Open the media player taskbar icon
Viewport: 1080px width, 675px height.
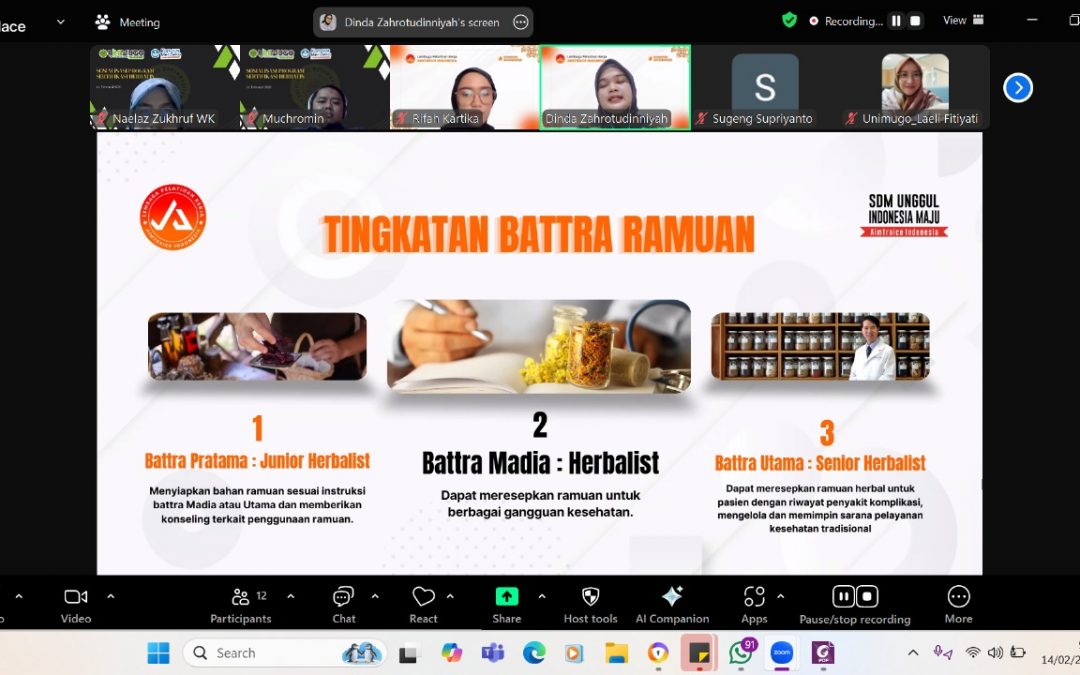coord(574,653)
